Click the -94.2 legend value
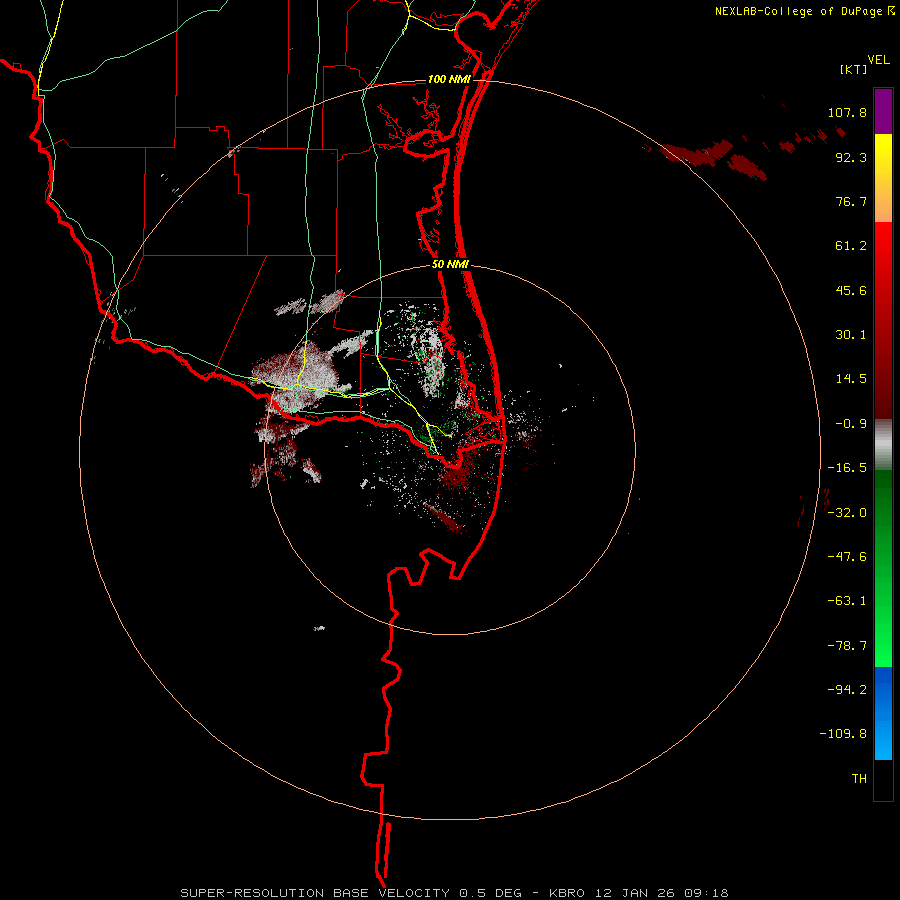 tap(847, 689)
